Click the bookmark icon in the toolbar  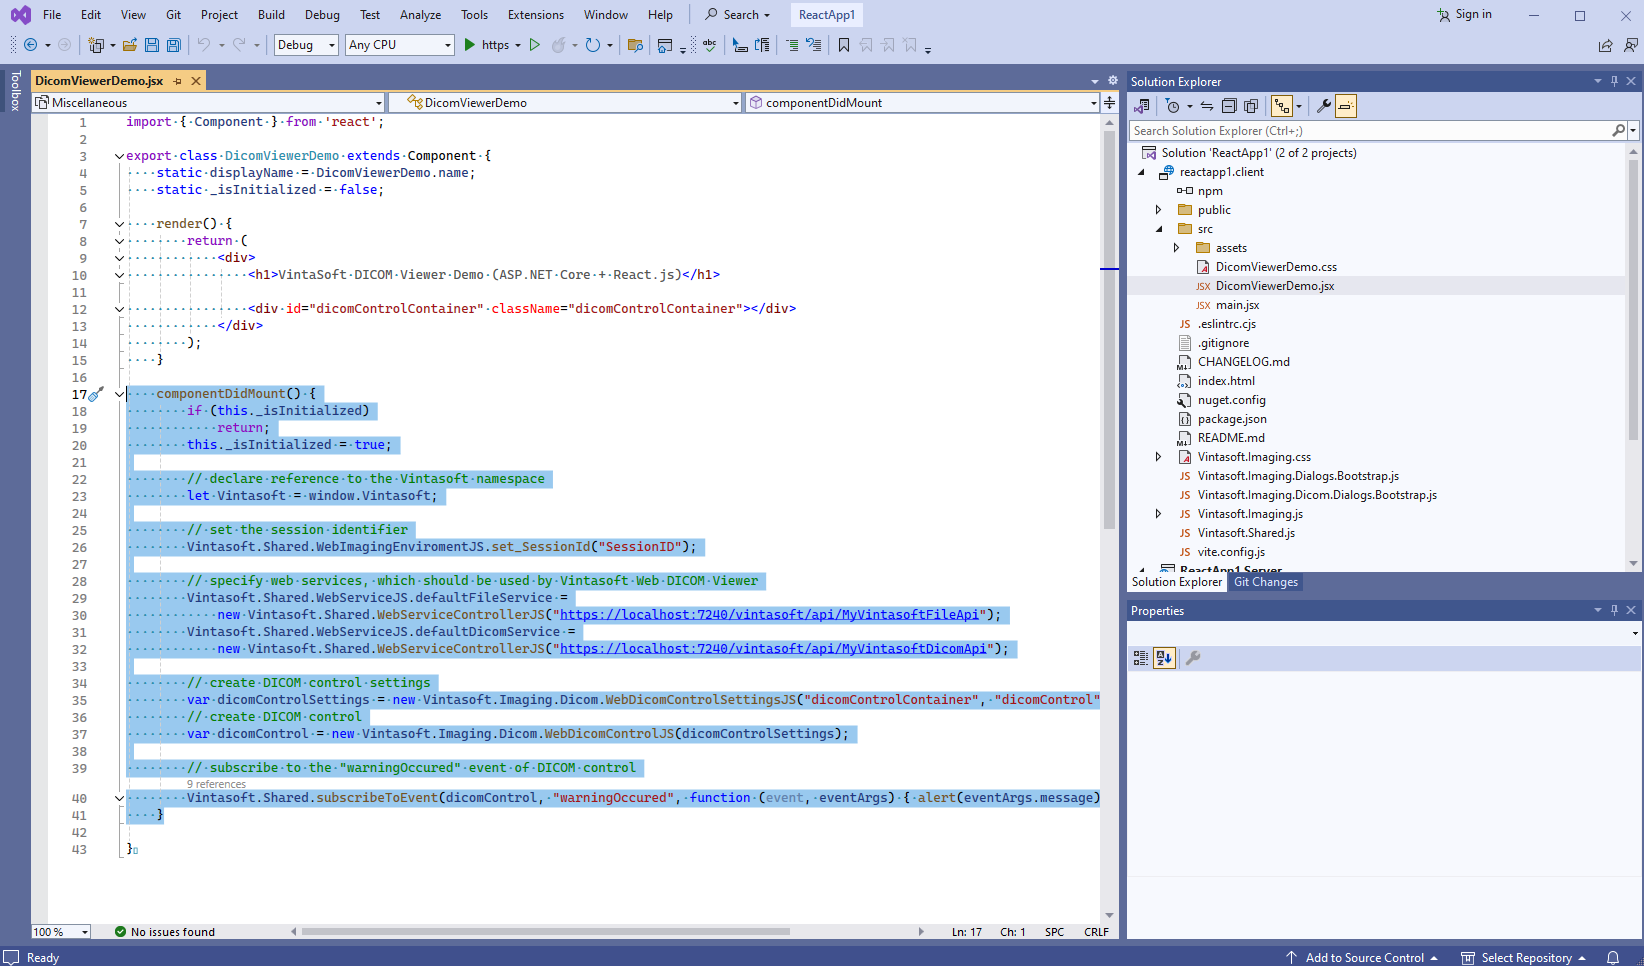pos(844,45)
